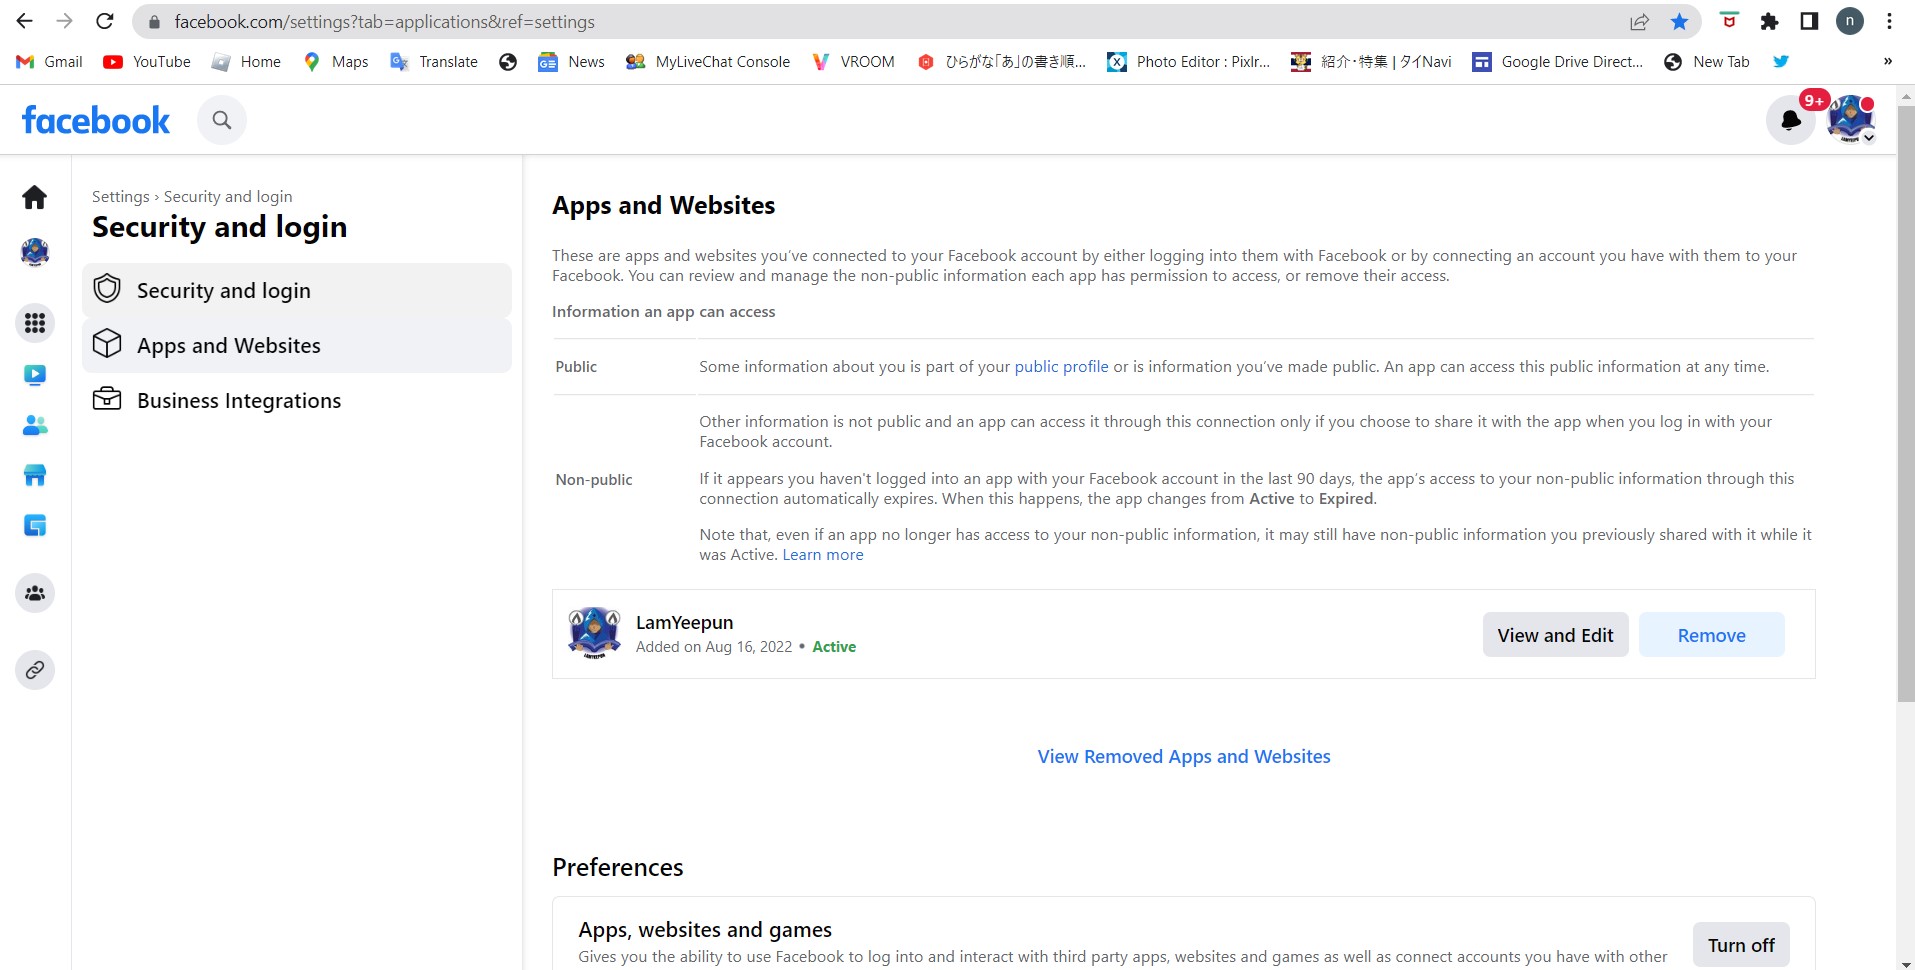The width and height of the screenshot is (1915, 970).
Task: Open the Gmail bookmark
Action: point(50,62)
